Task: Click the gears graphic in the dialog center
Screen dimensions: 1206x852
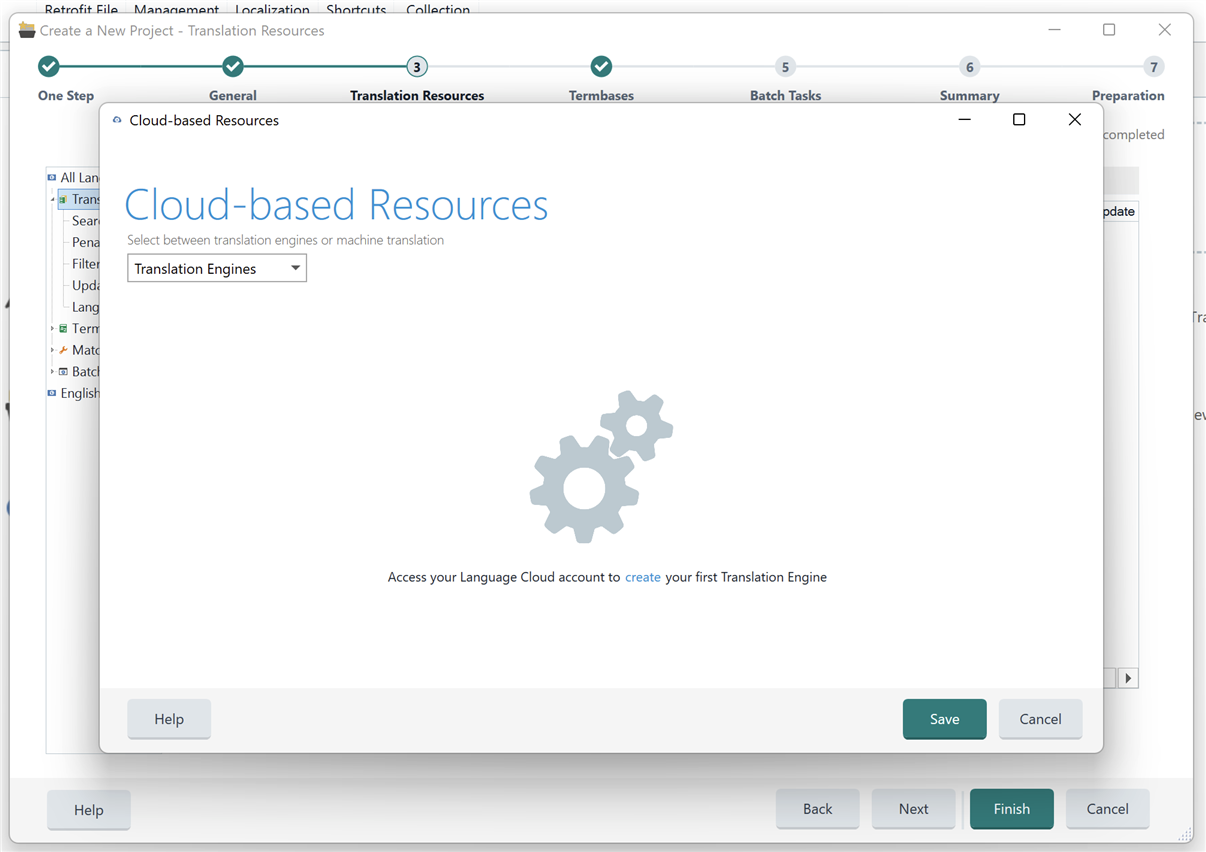Action: (x=600, y=466)
